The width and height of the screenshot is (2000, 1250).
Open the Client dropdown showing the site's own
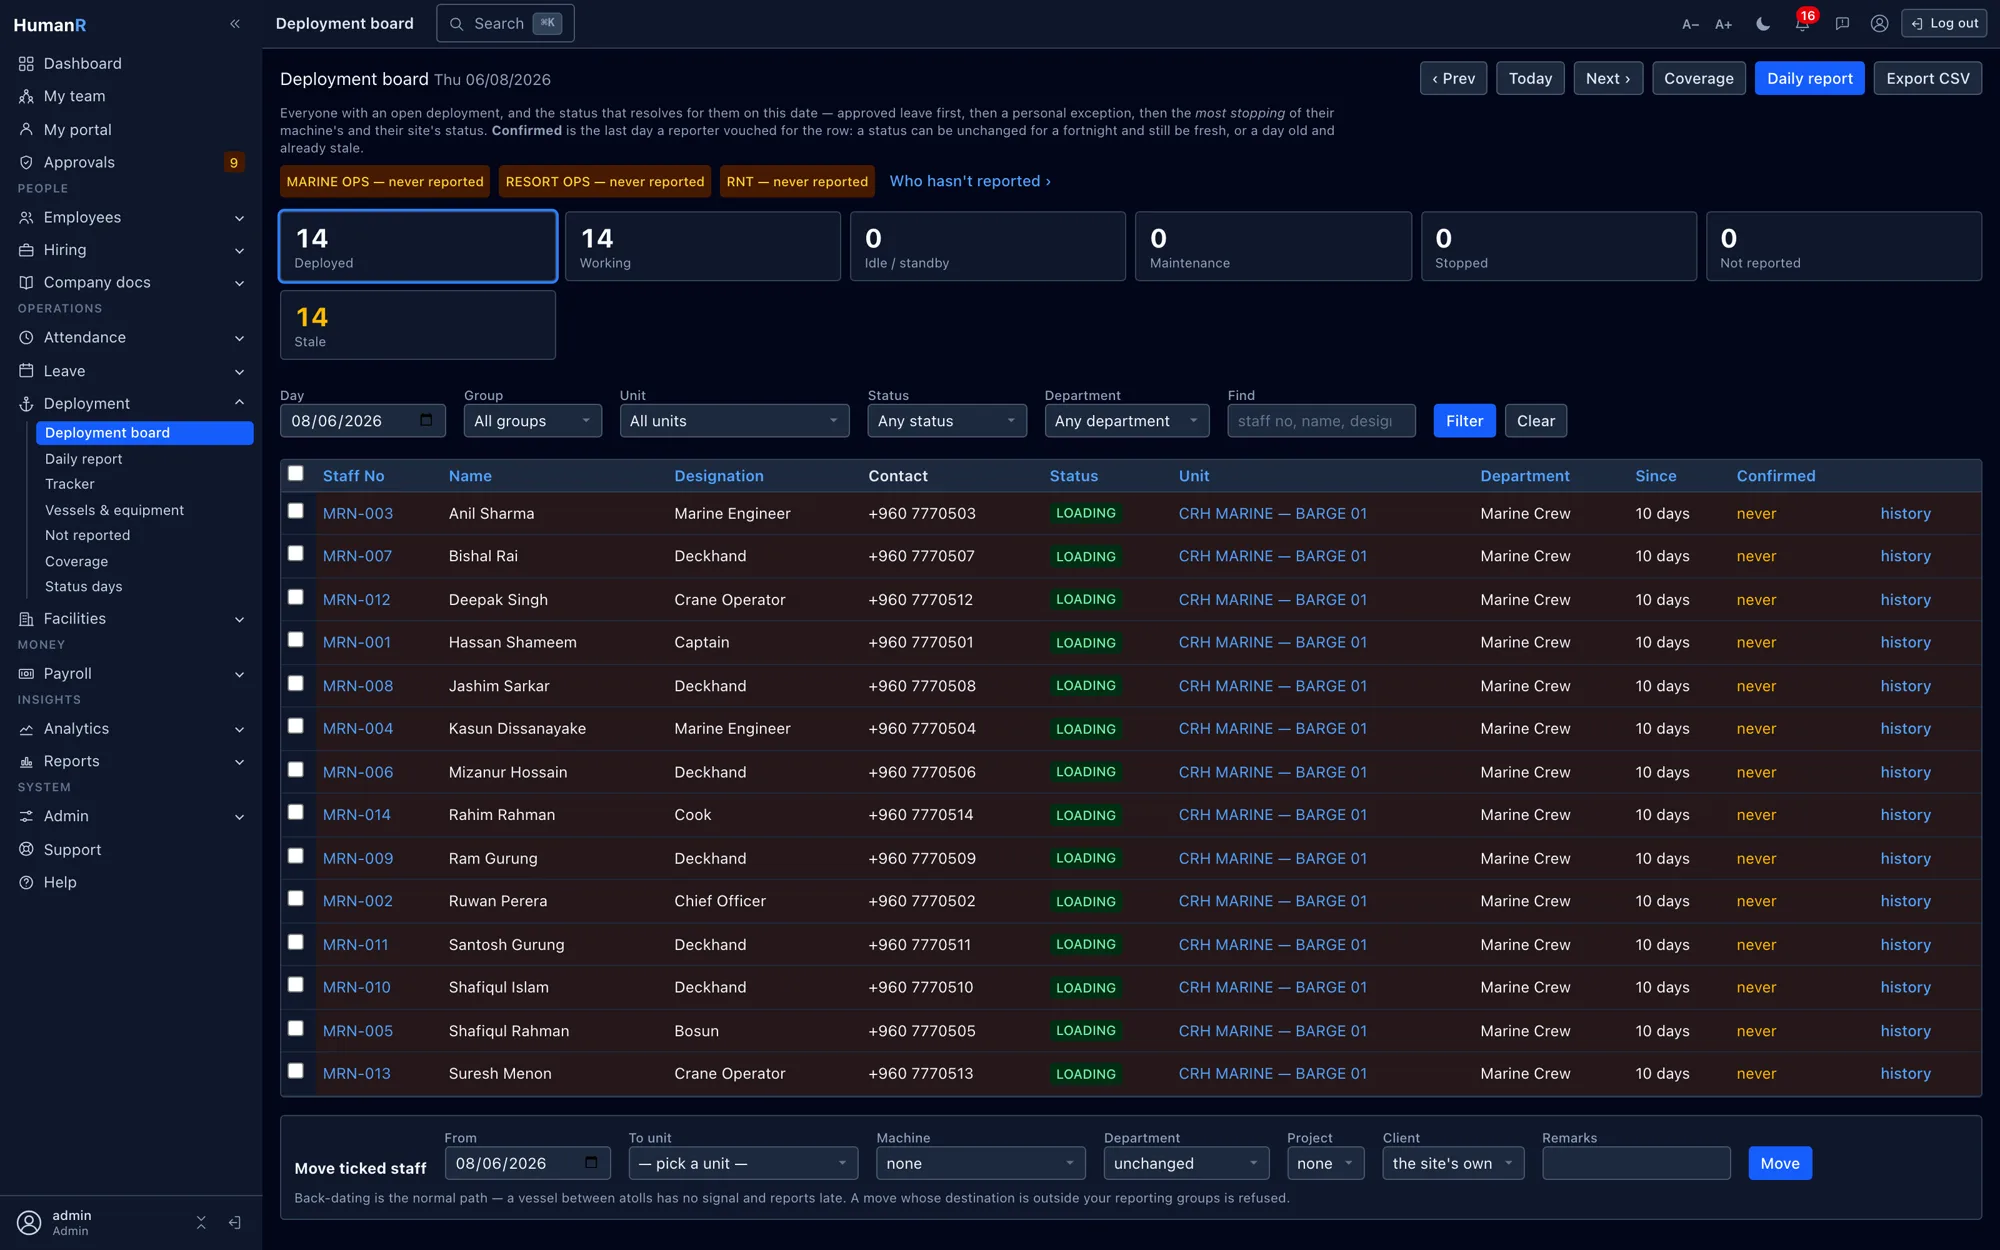coord(1453,1163)
